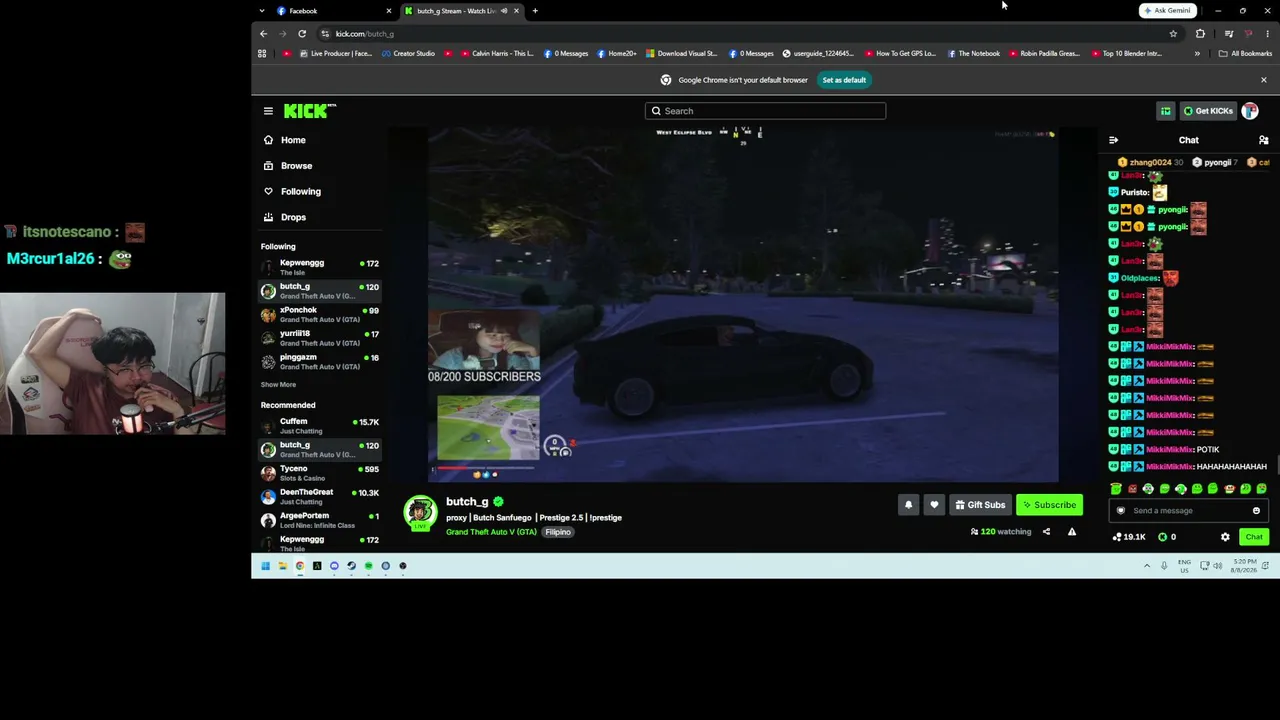Screen dimensions: 1280x720
Task: Open the emoji picker in the chat box
Action: point(1256,511)
